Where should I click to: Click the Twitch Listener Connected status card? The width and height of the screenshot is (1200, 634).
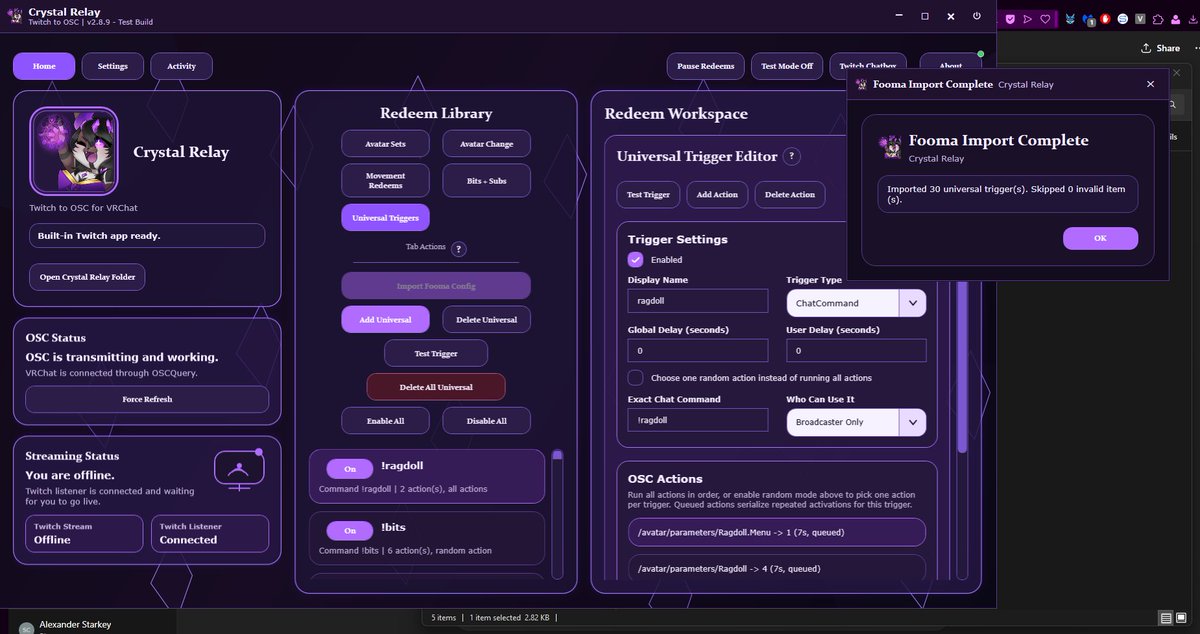pos(209,533)
